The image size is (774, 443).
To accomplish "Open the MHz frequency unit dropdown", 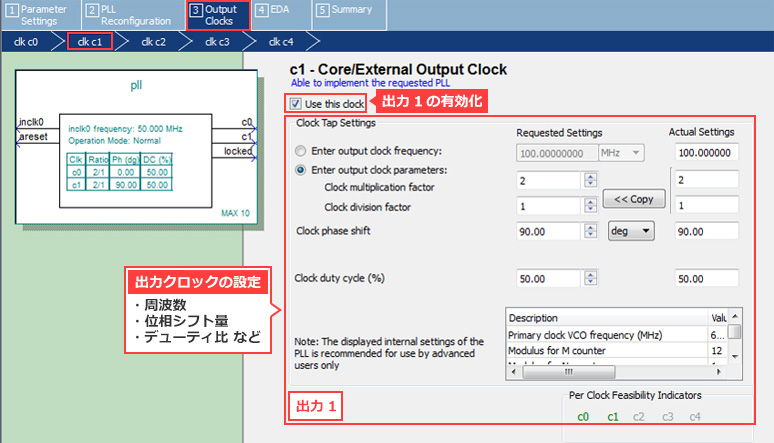I will pyautogui.click(x=621, y=153).
